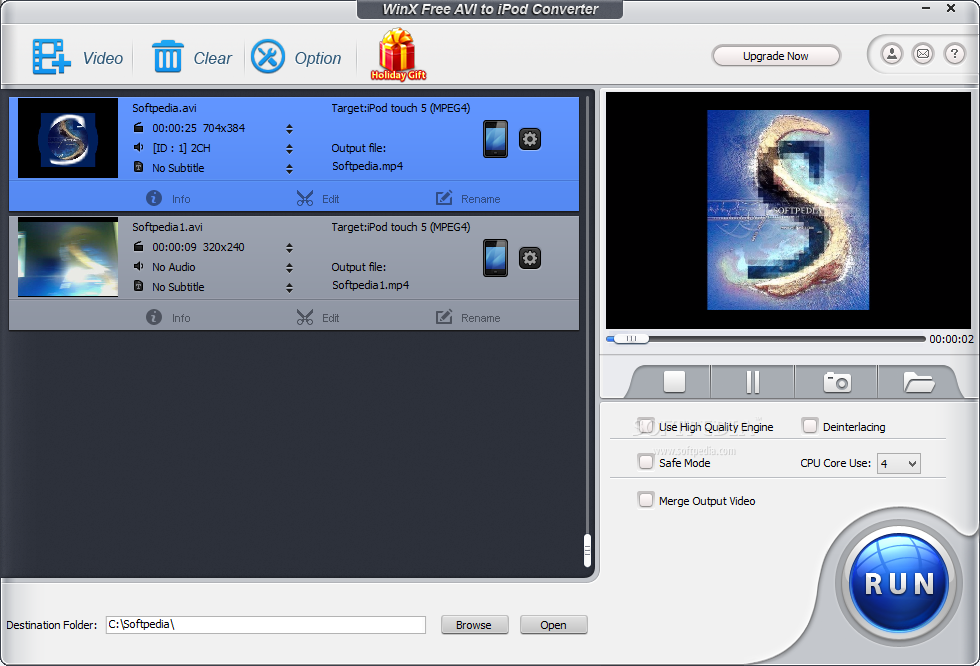
Task: Enable Merge Output Video checkbox
Action: pos(646,500)
